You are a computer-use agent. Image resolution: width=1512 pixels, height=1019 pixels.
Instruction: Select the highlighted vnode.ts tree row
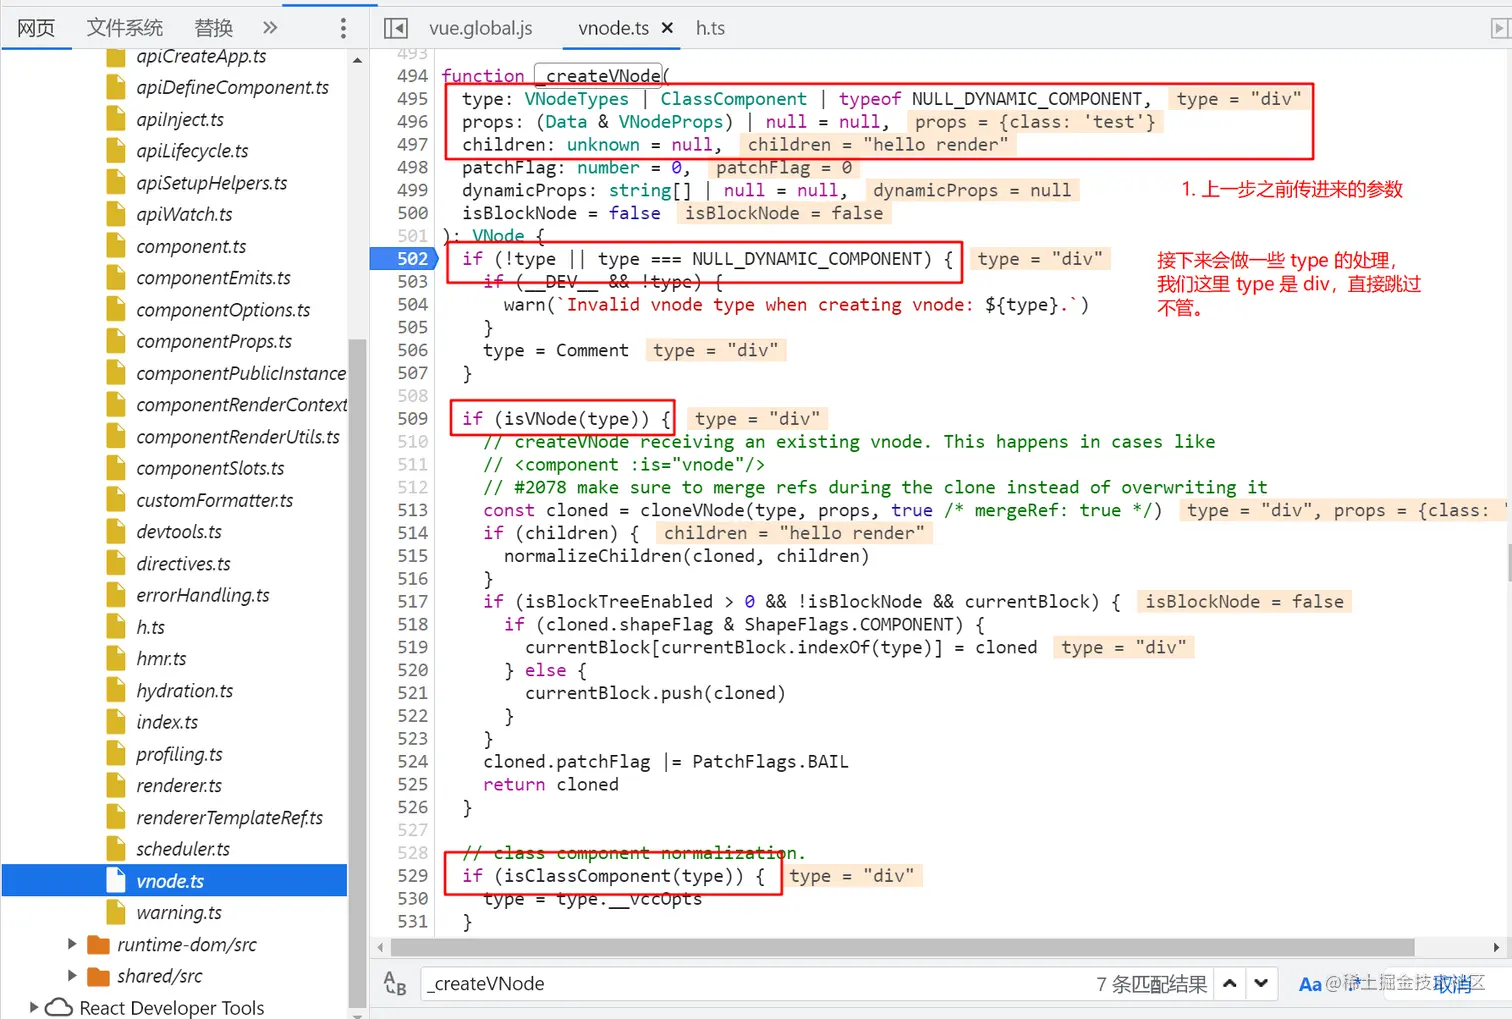(174, 881)
